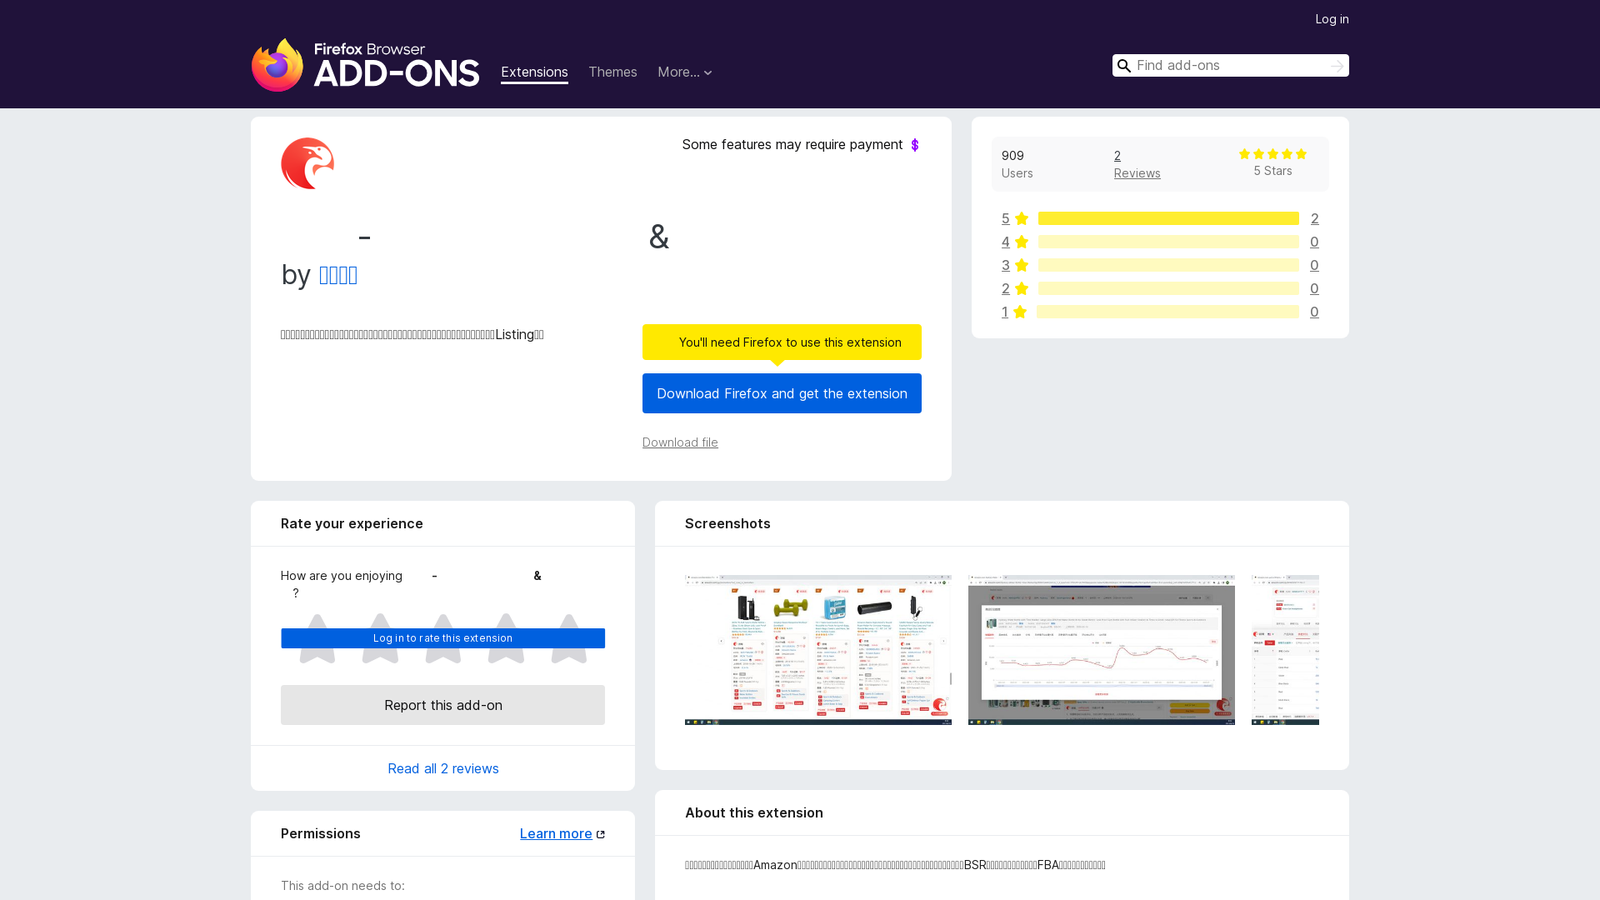Rate the extension three stars

tap(443, 638)
